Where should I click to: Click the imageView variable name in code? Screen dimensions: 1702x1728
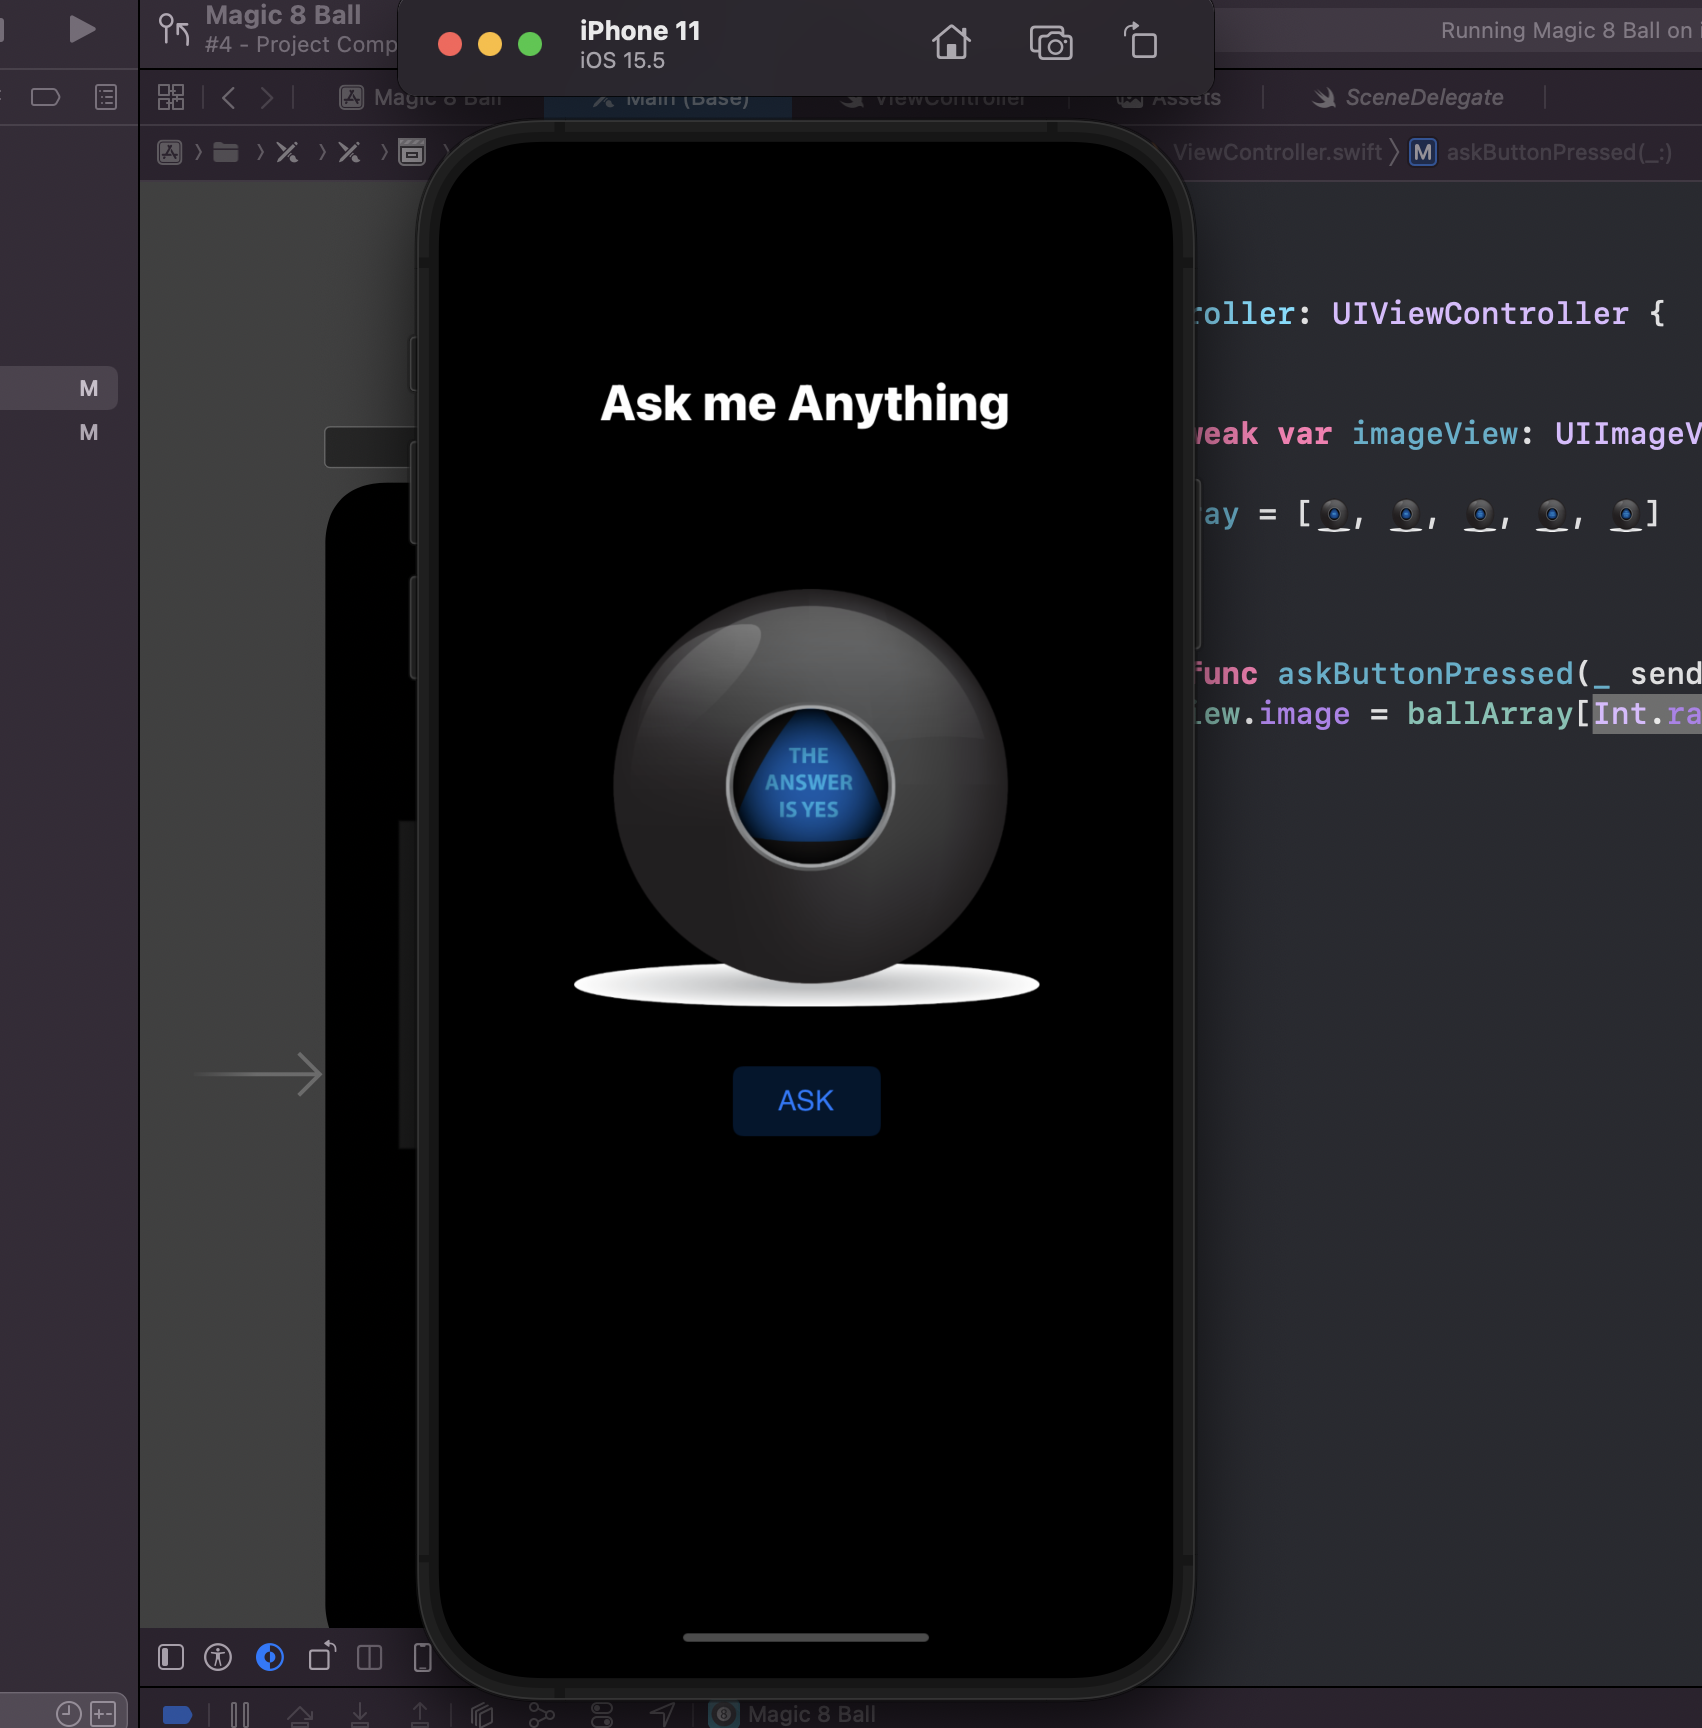(1435, 433)
